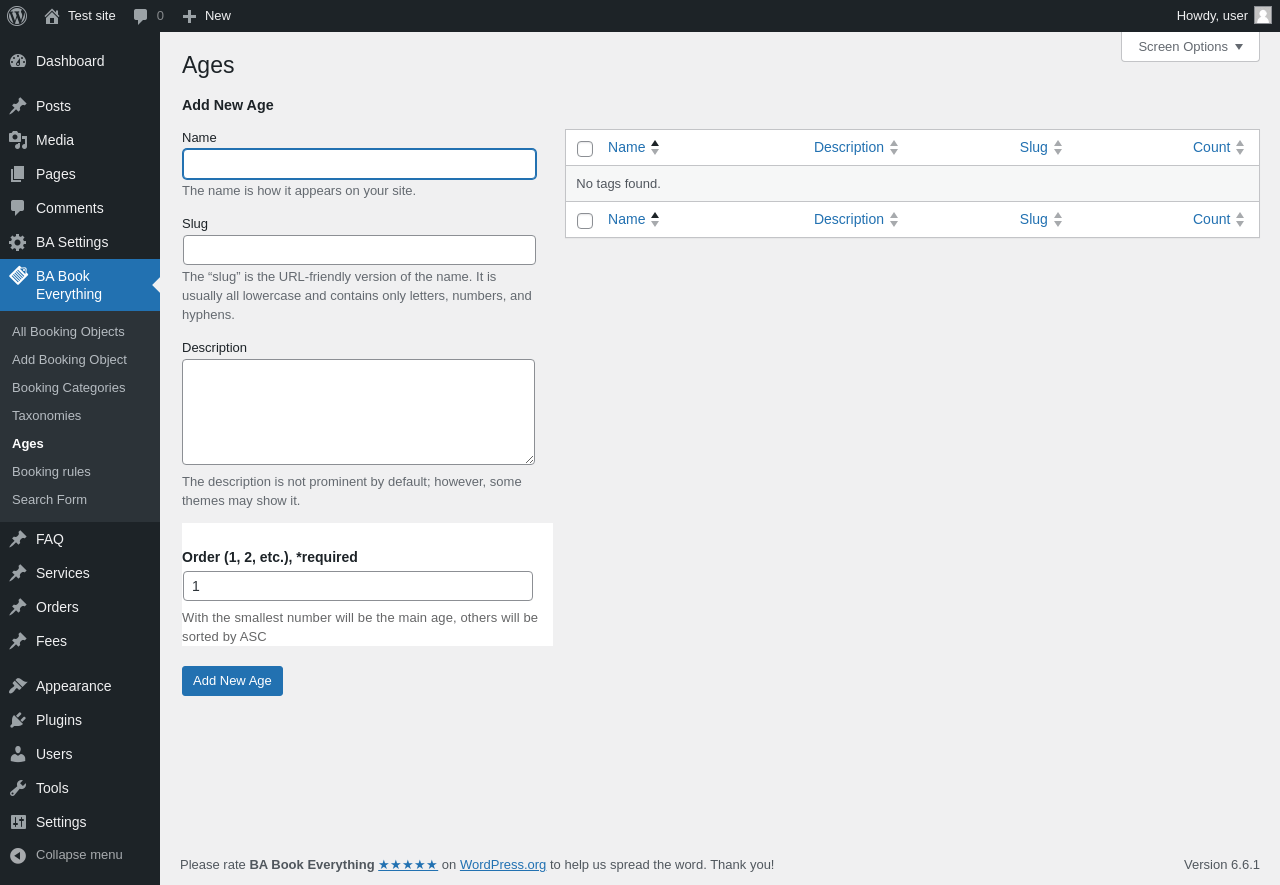Viewport: 1280px width, 885px height.
Task: Click the Test site link text
Action: tap(92, 16)
